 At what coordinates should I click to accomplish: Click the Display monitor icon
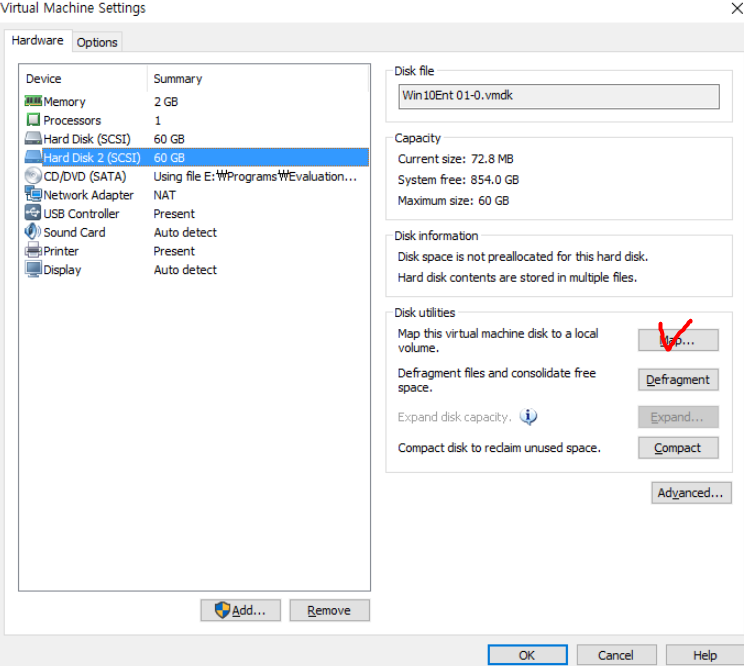tap(33, 269)
